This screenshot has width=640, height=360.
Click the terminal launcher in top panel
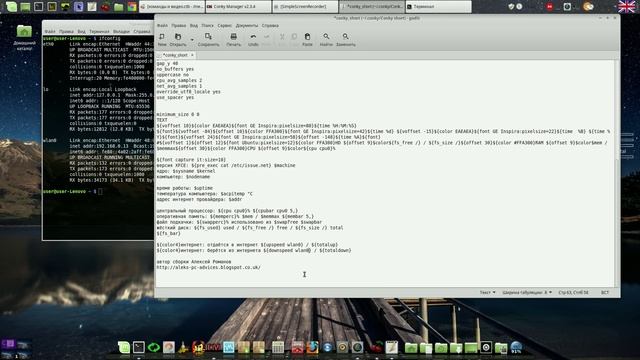pyautogui.click(x=38, y=7)
